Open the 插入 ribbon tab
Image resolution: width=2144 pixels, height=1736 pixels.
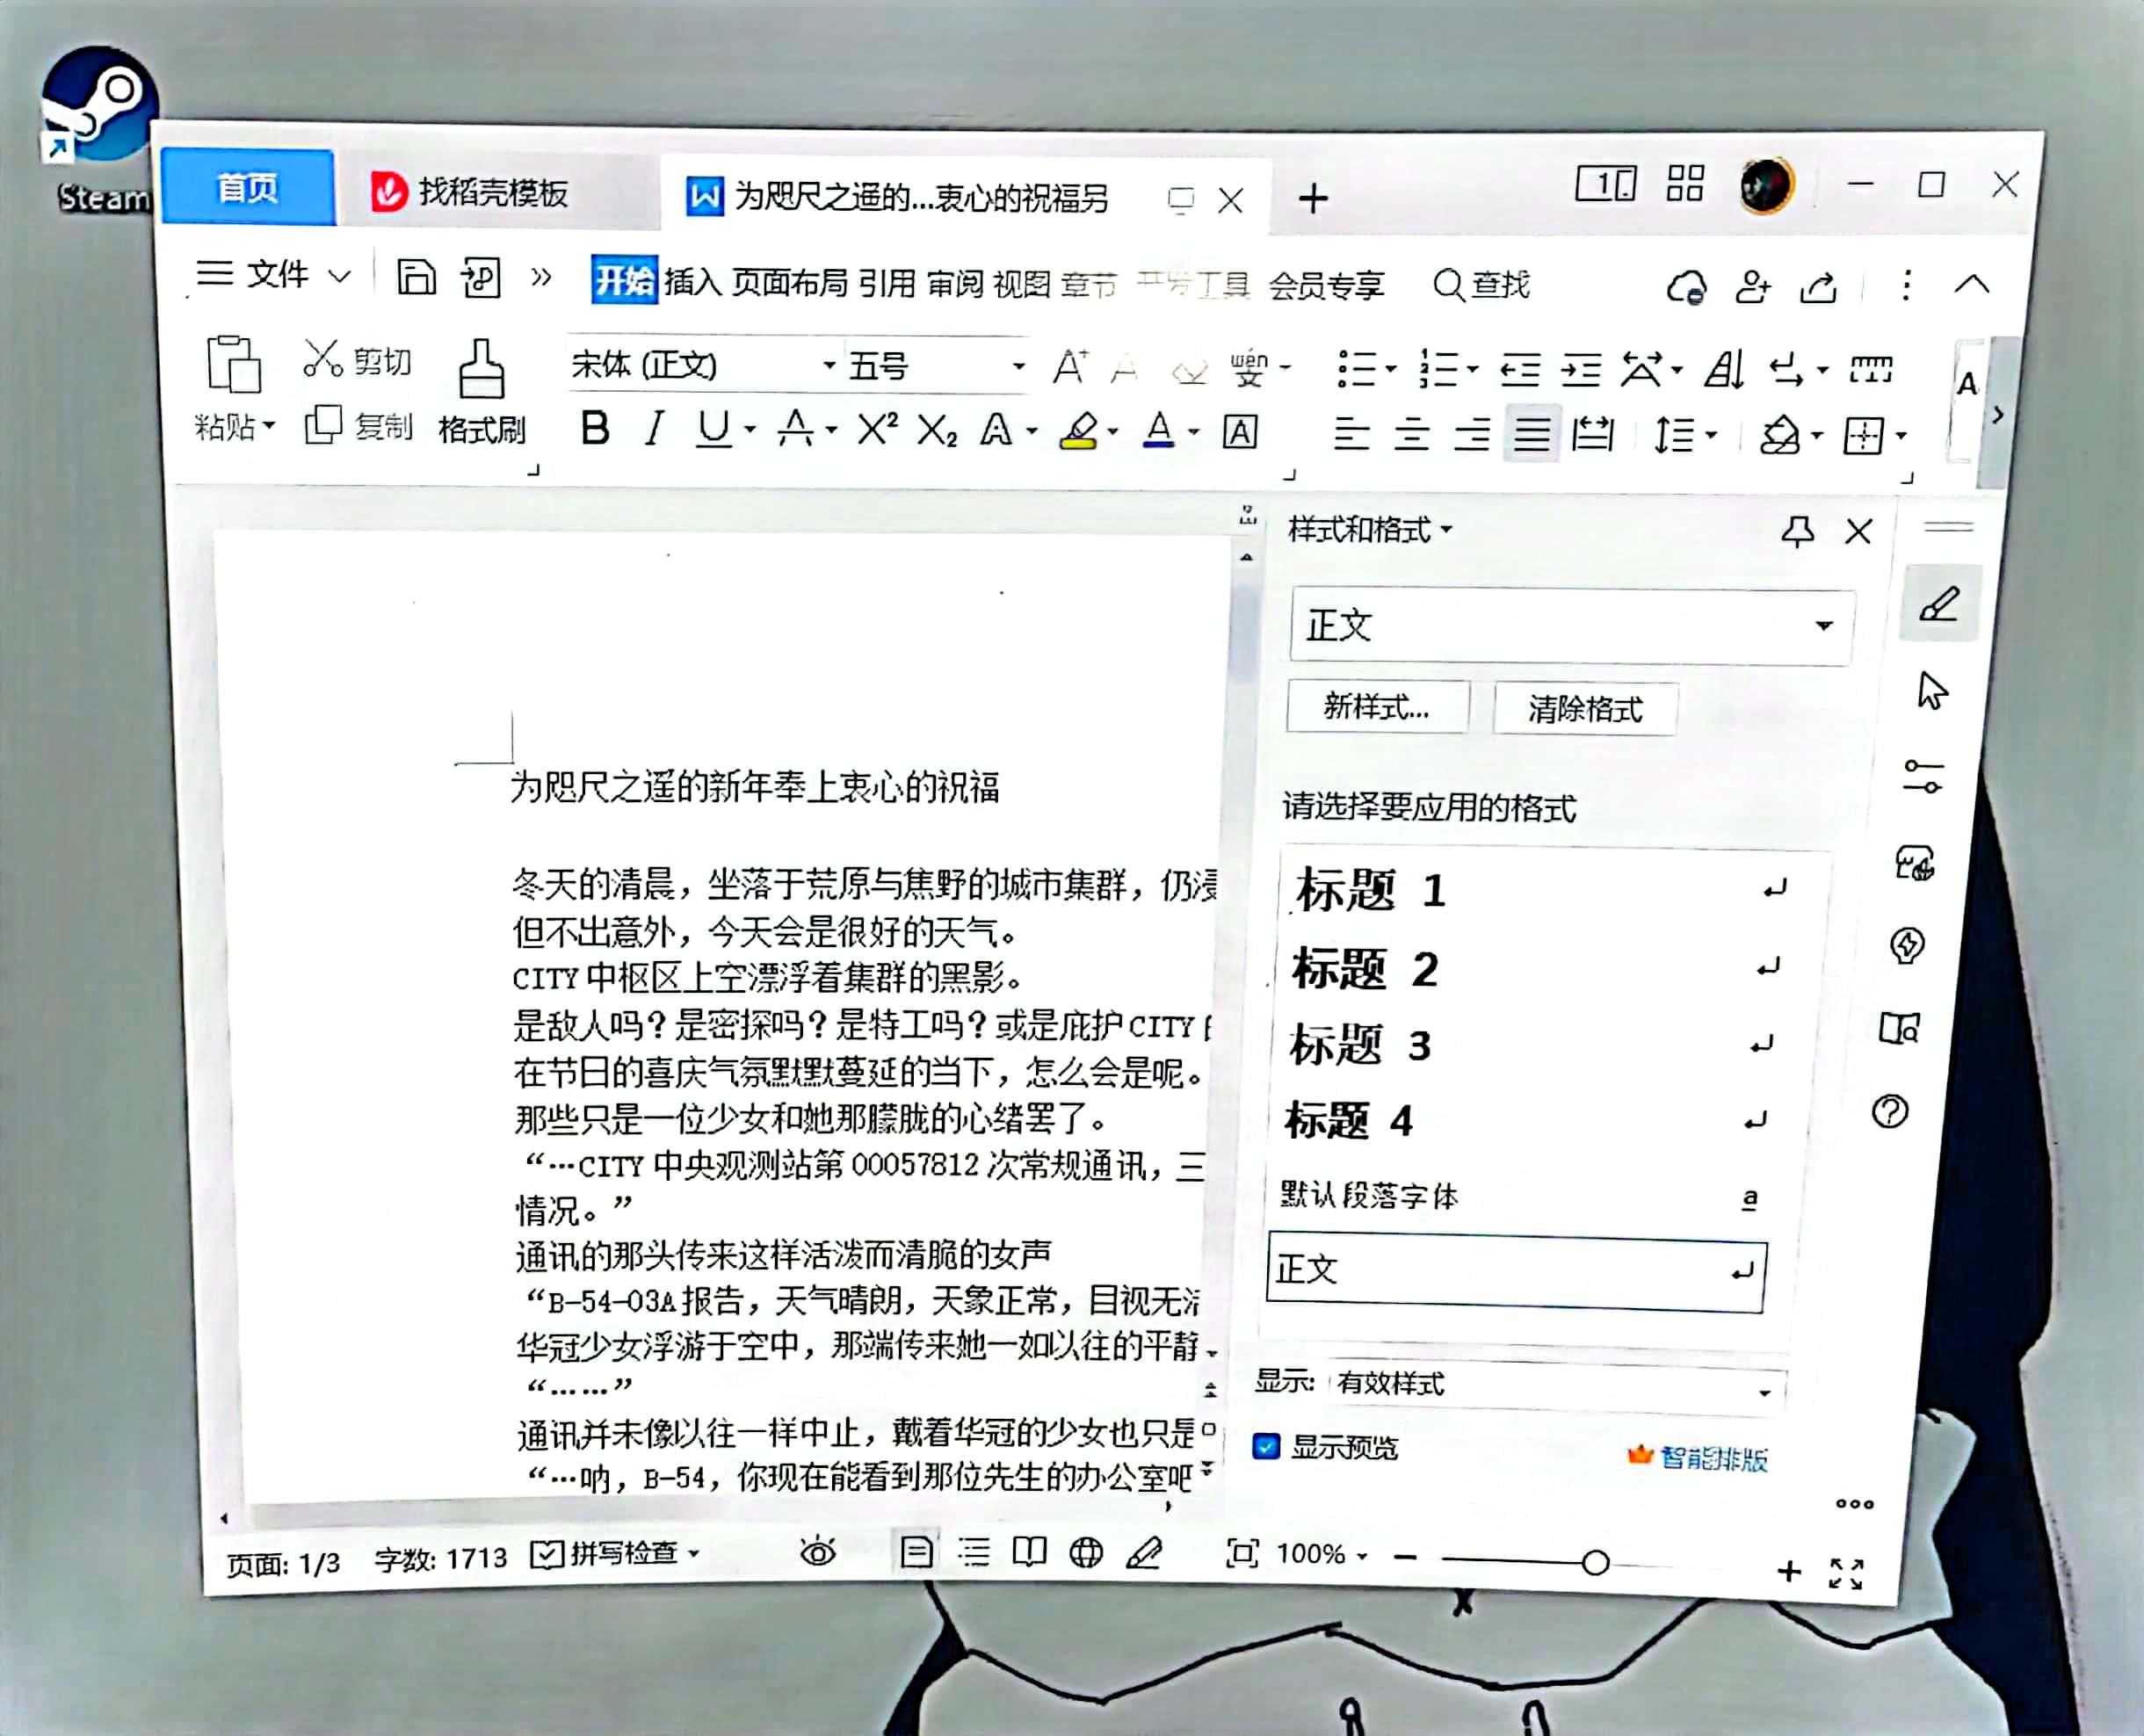click(x=692, y=283)
